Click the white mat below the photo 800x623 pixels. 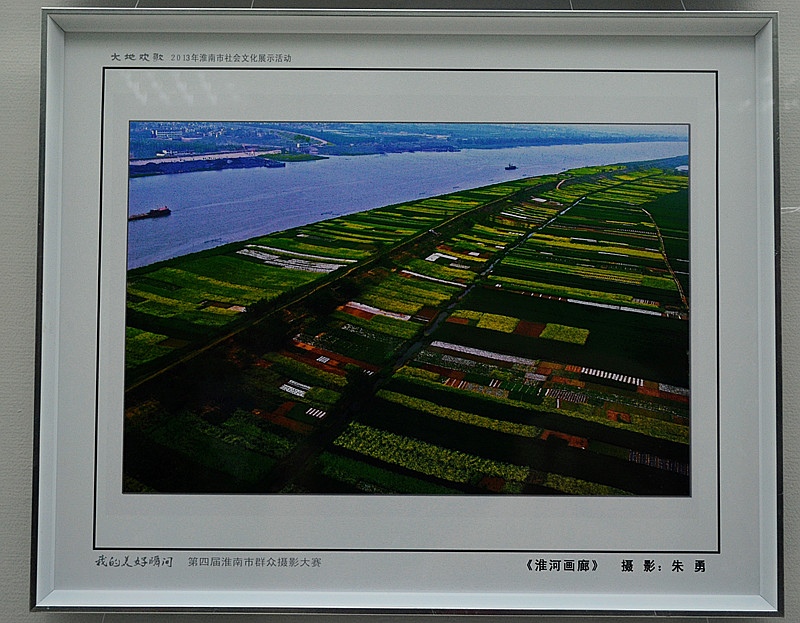pyautogui.click(x=408, y=520)
